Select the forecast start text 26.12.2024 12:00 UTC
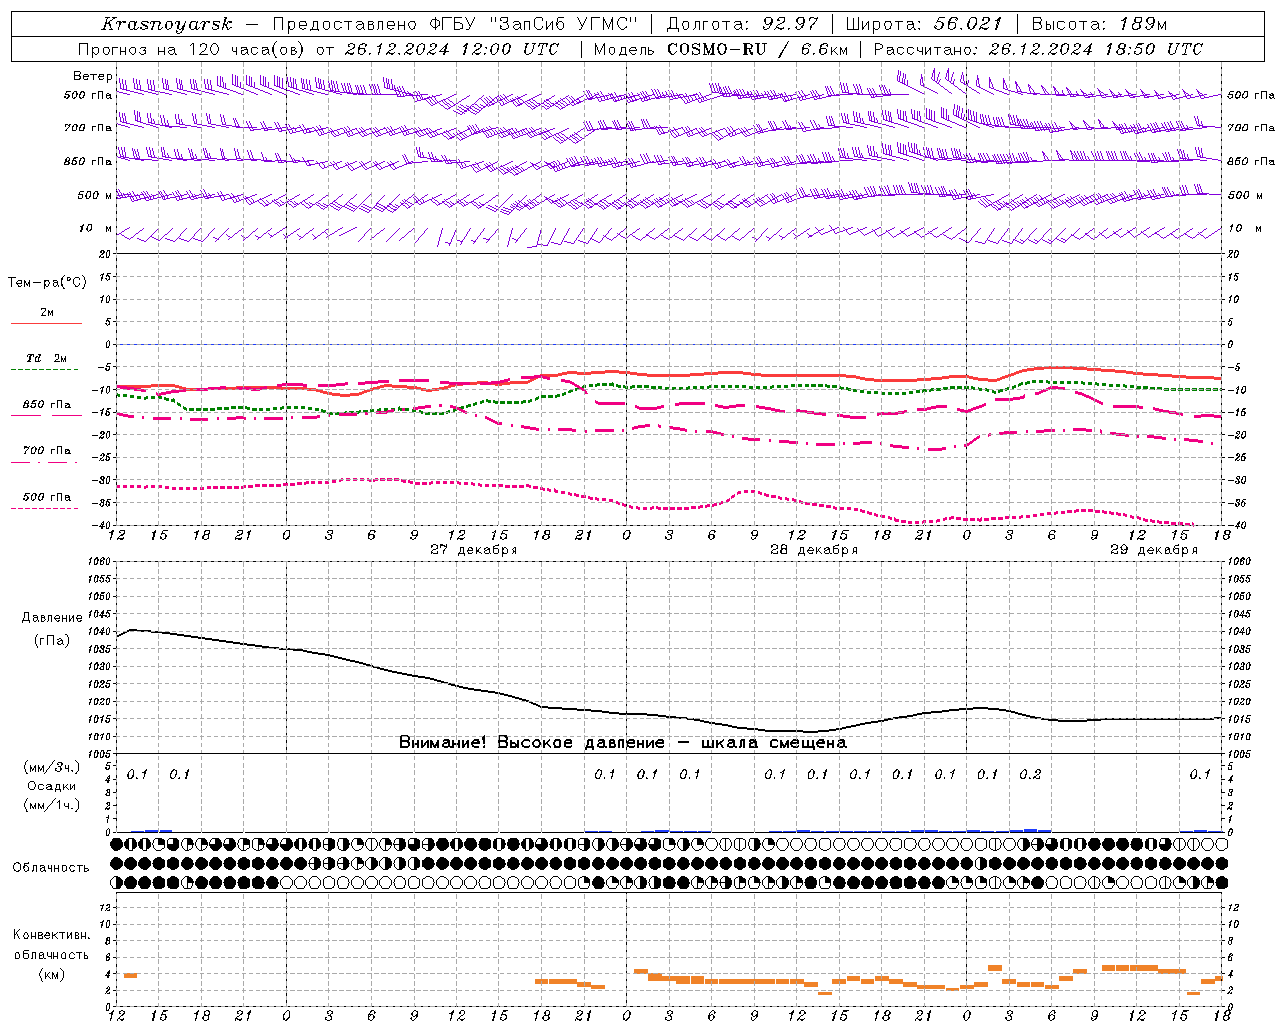This screenshot has height=1024, width=1280. tap(451, 49)
